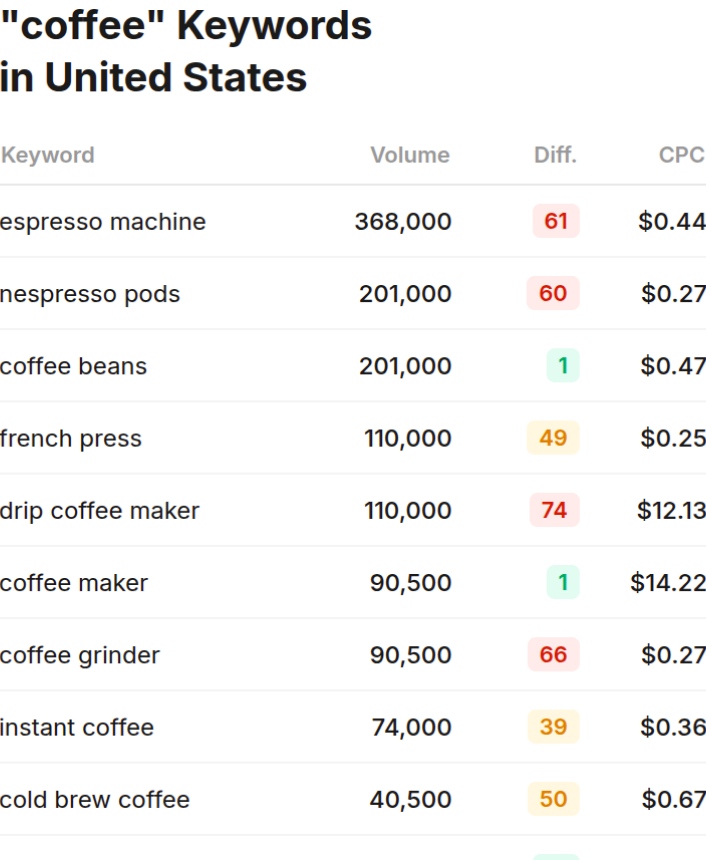Image resolution: width=706 pixels, height=860 pixels.
Task: Sort table by Volume column header
Action: pyautogui.click(x=409, y=155)
